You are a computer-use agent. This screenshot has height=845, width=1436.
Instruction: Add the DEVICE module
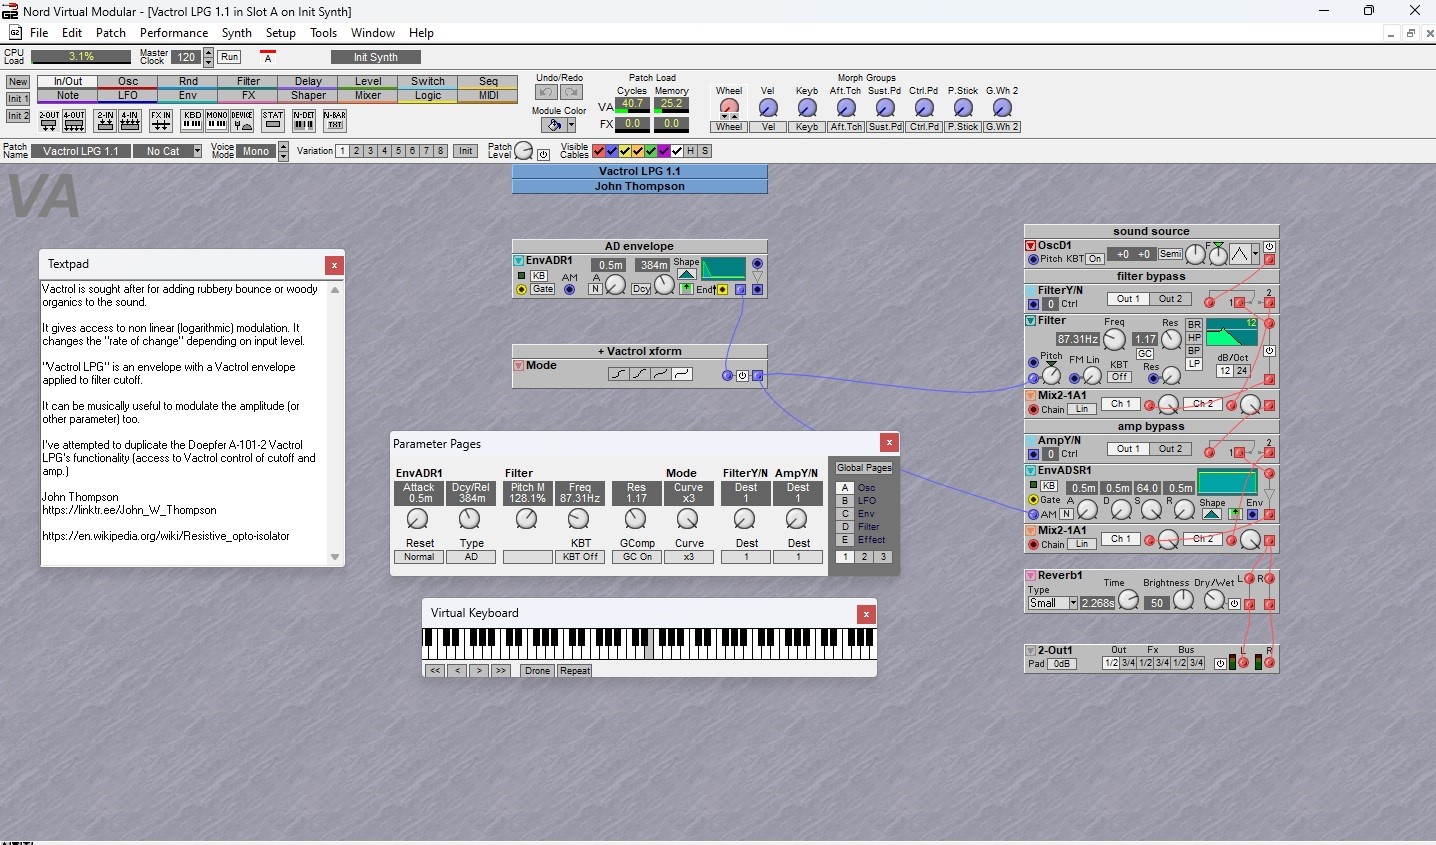click(242, 121)
